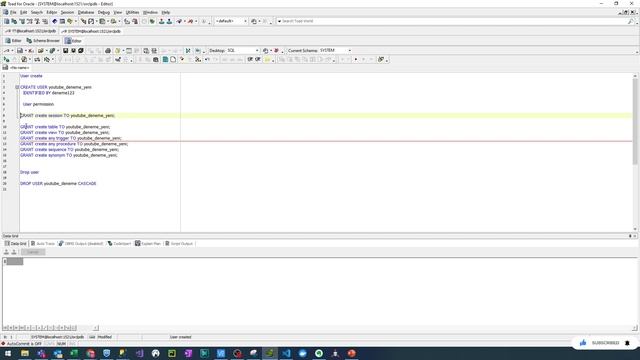Screen dimensions: 640x360
Task: Open the default workspace dropdown
Action: click(231, 21)
